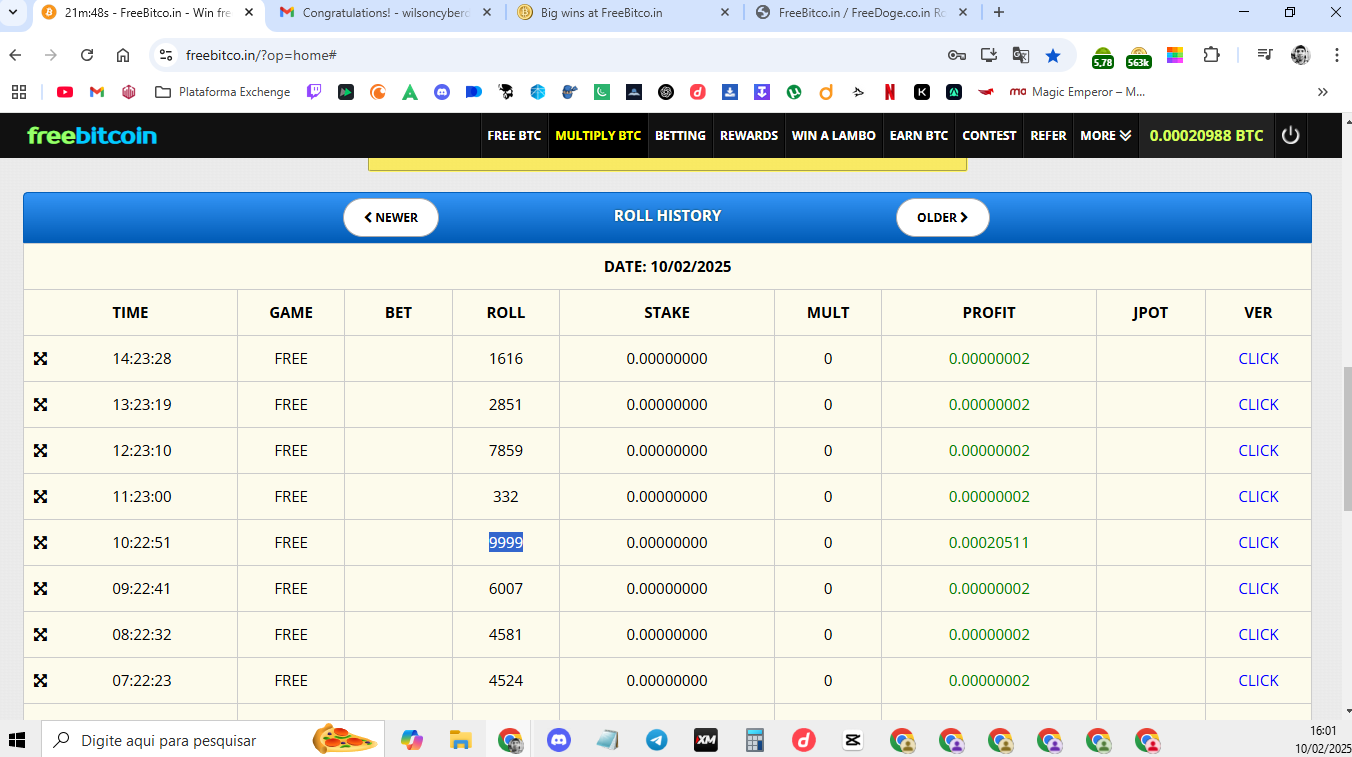This screenshot has width=1352, height=757.
Task: Open a new browser tab
Action: [999, 13]
